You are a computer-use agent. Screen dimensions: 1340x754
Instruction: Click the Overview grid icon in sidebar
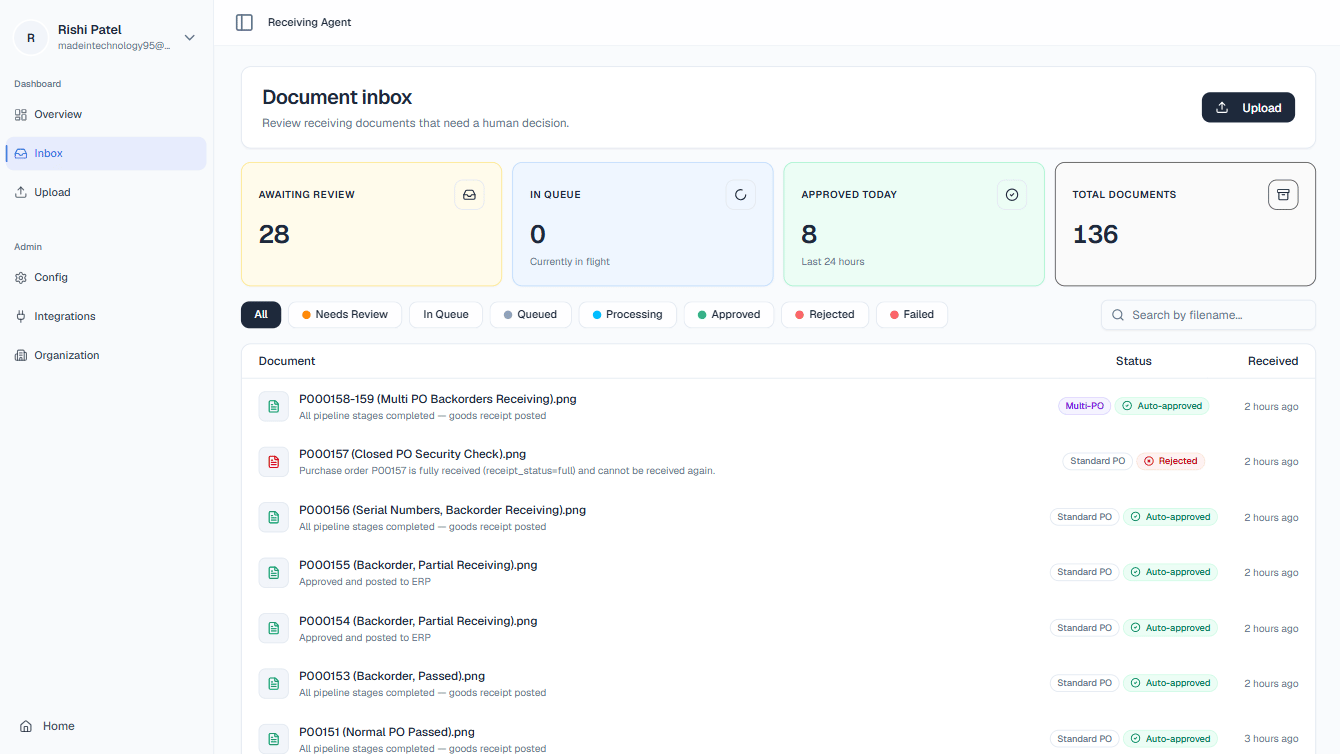tap(21, 115)
